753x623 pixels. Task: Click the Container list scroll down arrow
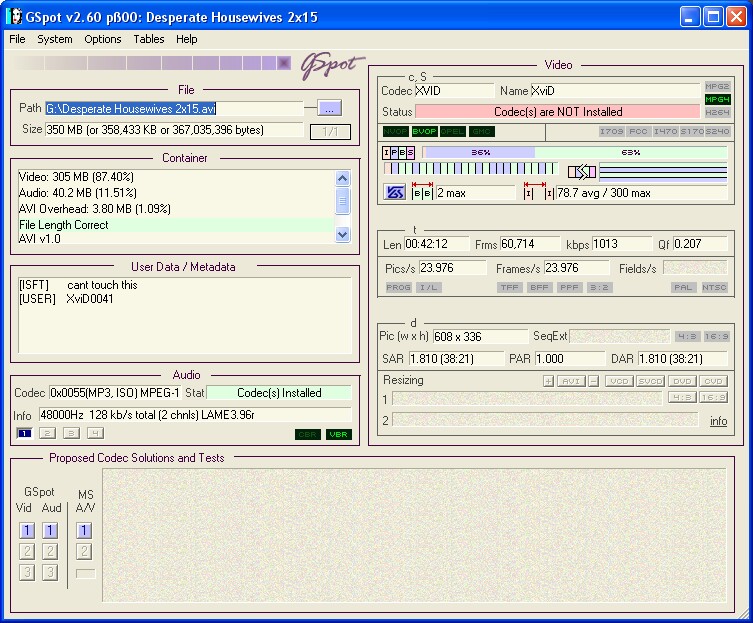coord(342,234)
